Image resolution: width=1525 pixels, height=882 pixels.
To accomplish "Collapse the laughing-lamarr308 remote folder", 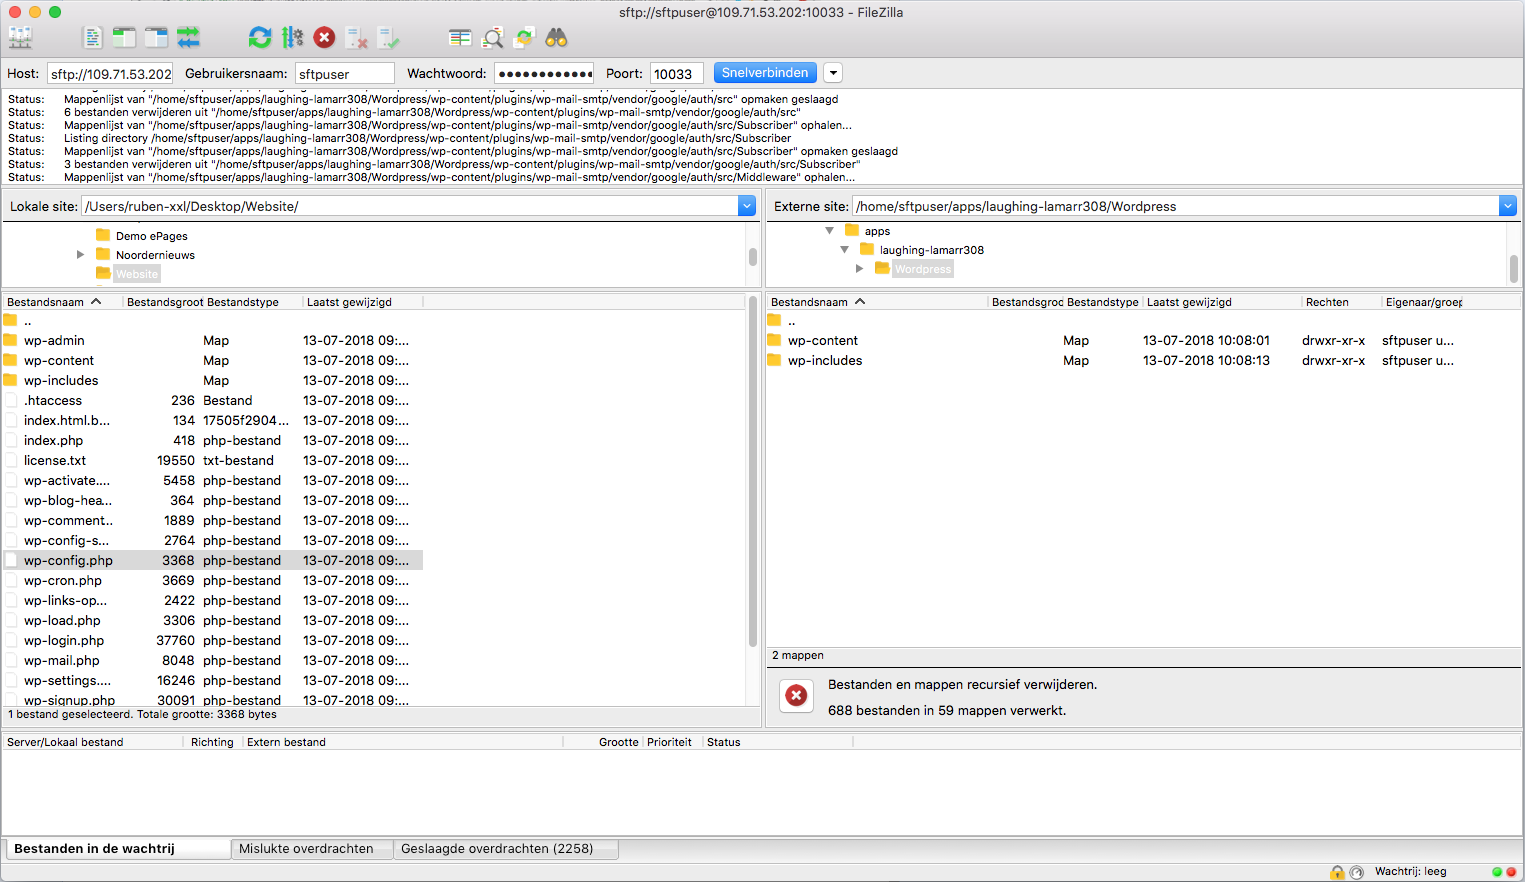I will point(844,250).
